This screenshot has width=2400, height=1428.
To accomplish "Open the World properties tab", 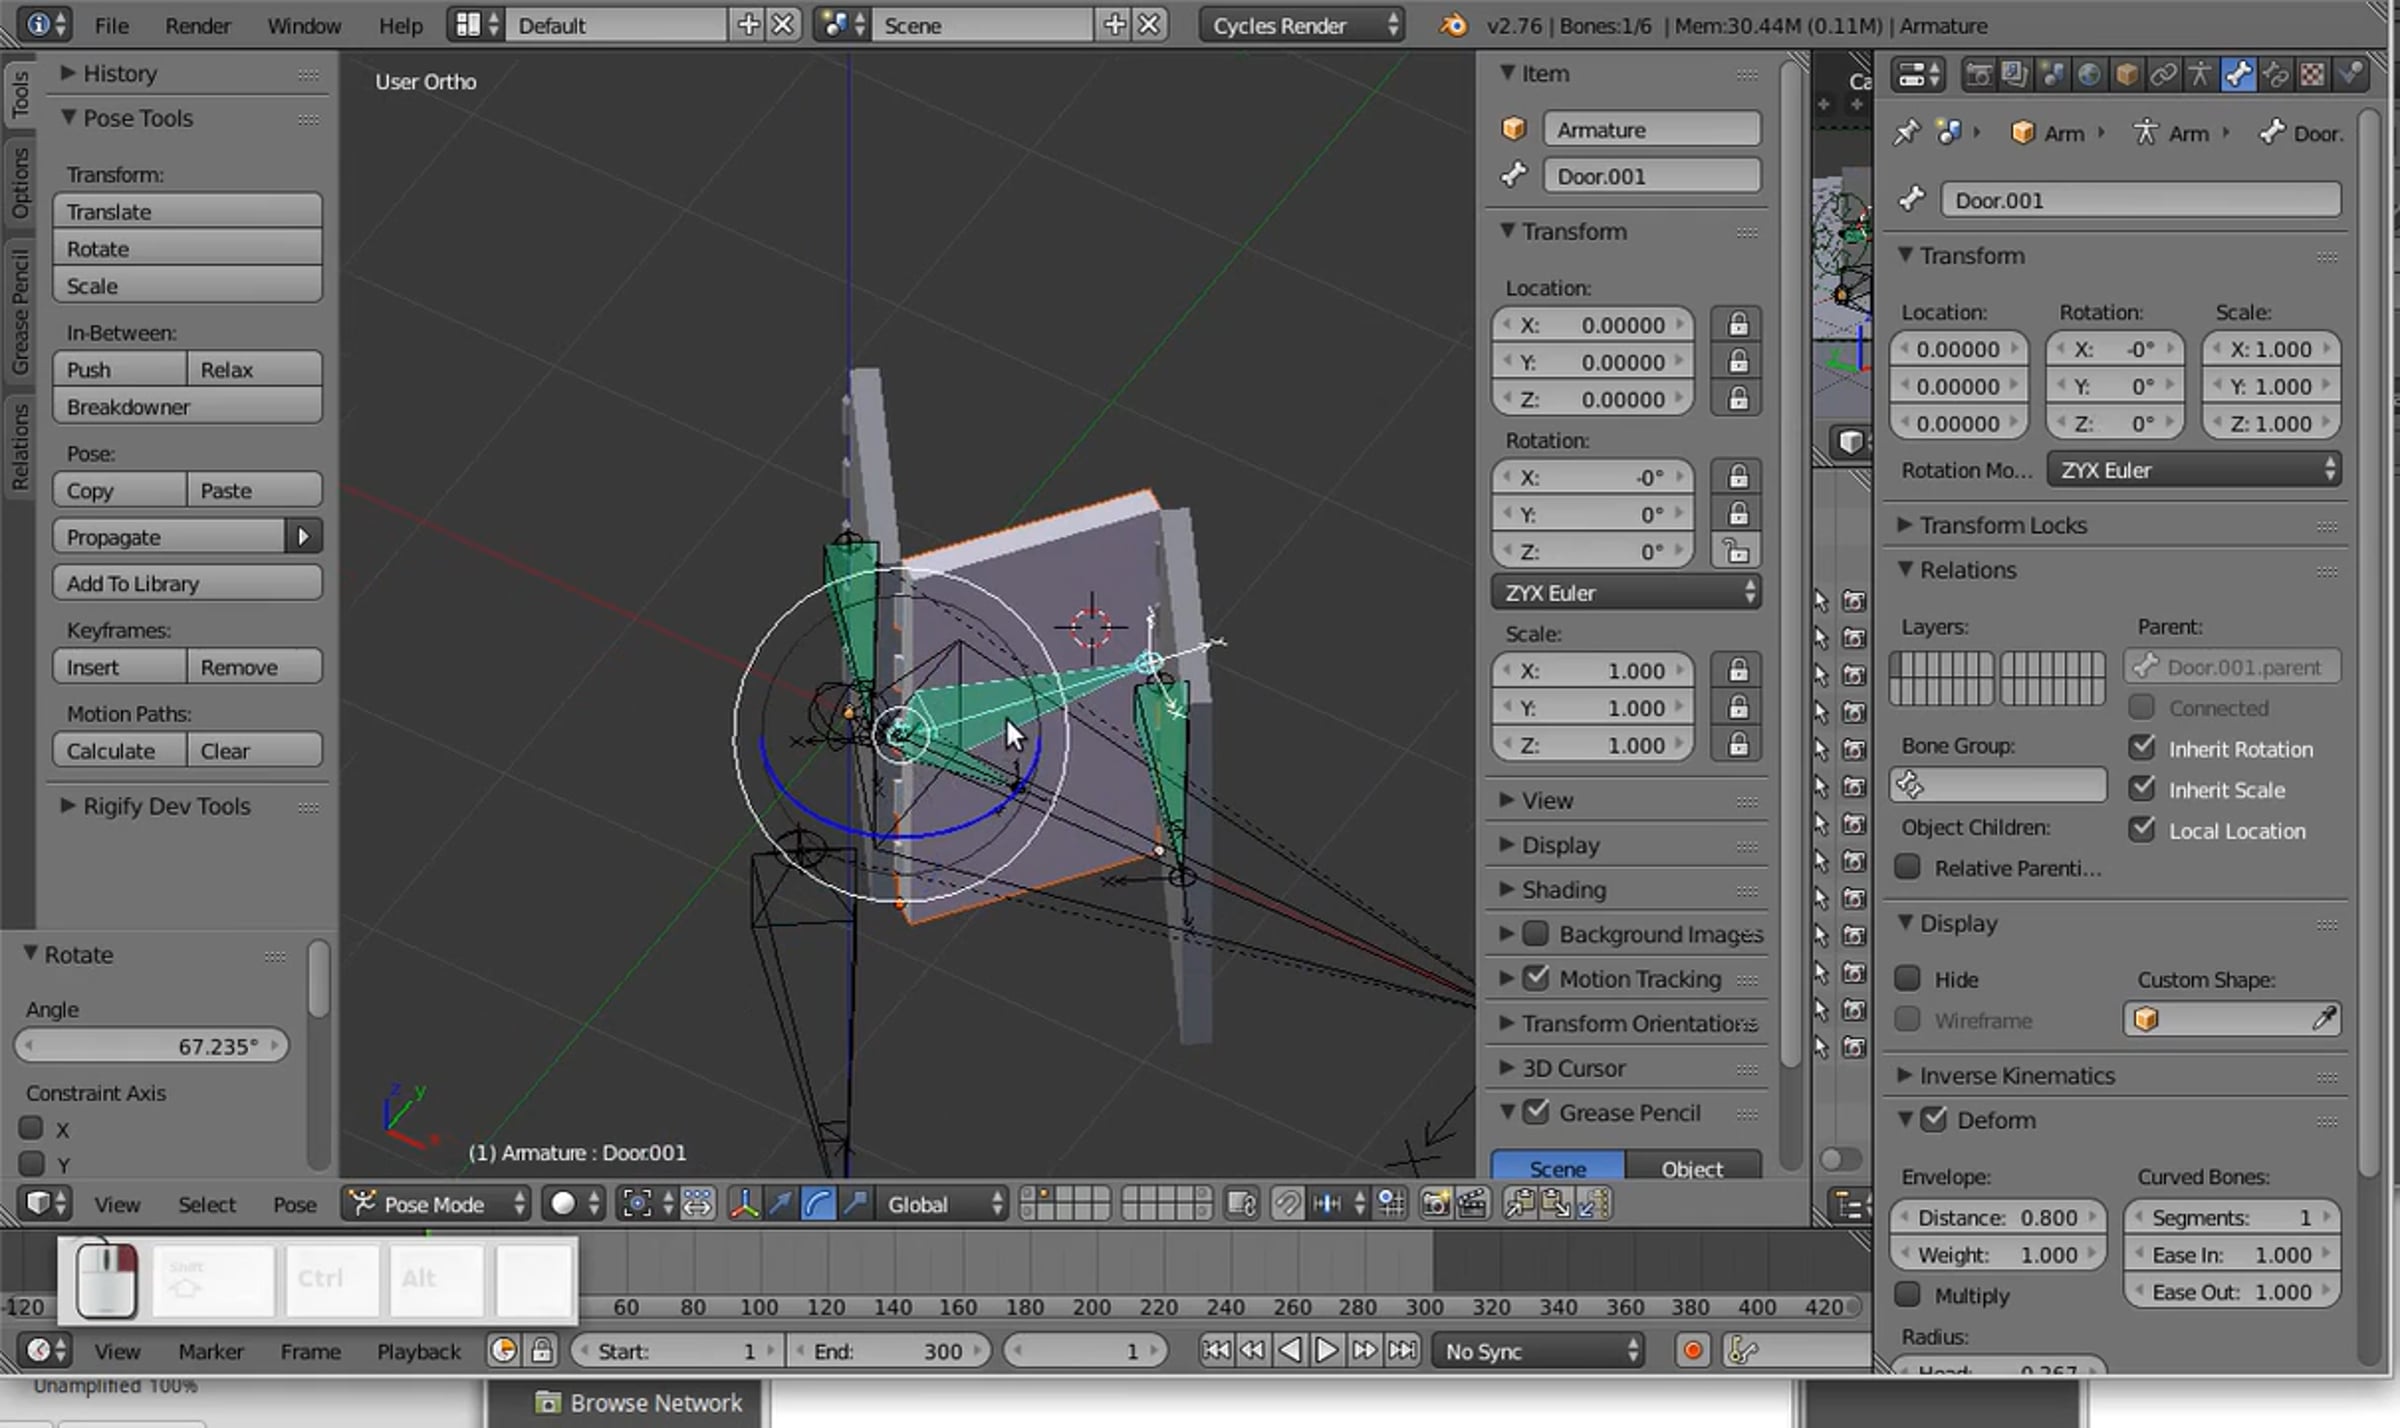I will [2089, 75].
